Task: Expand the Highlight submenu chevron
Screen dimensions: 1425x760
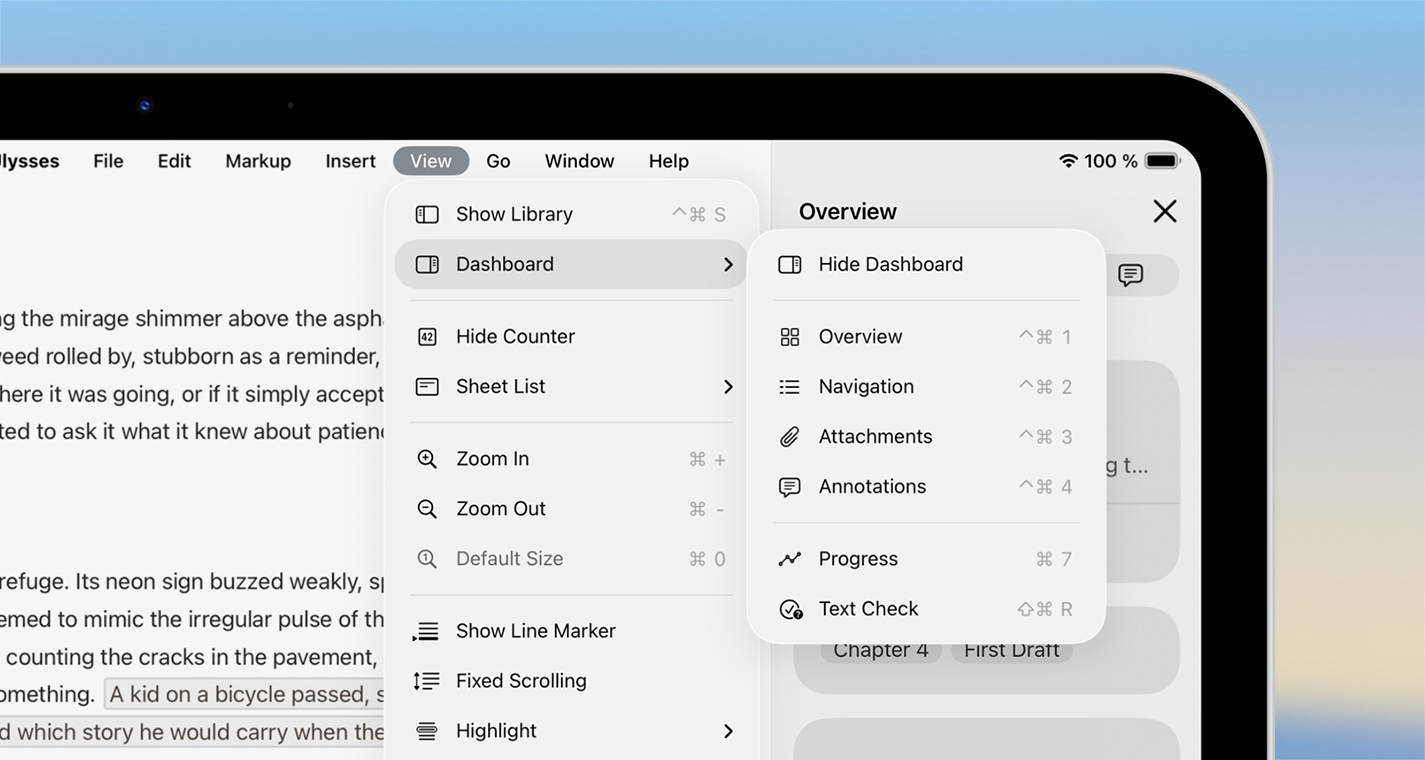Action: pyautogui.click(x=728, y=731)
